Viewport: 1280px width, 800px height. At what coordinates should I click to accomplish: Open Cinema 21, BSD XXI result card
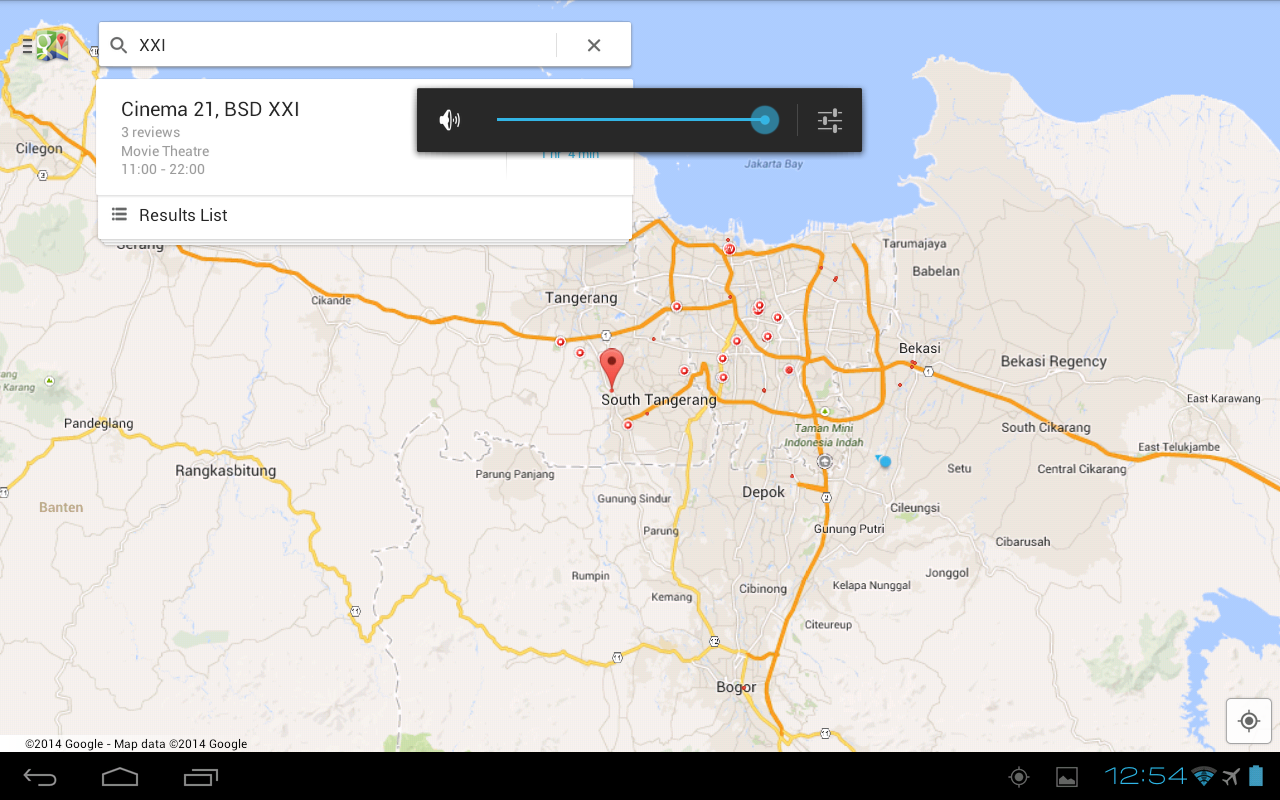coord(365,137)
